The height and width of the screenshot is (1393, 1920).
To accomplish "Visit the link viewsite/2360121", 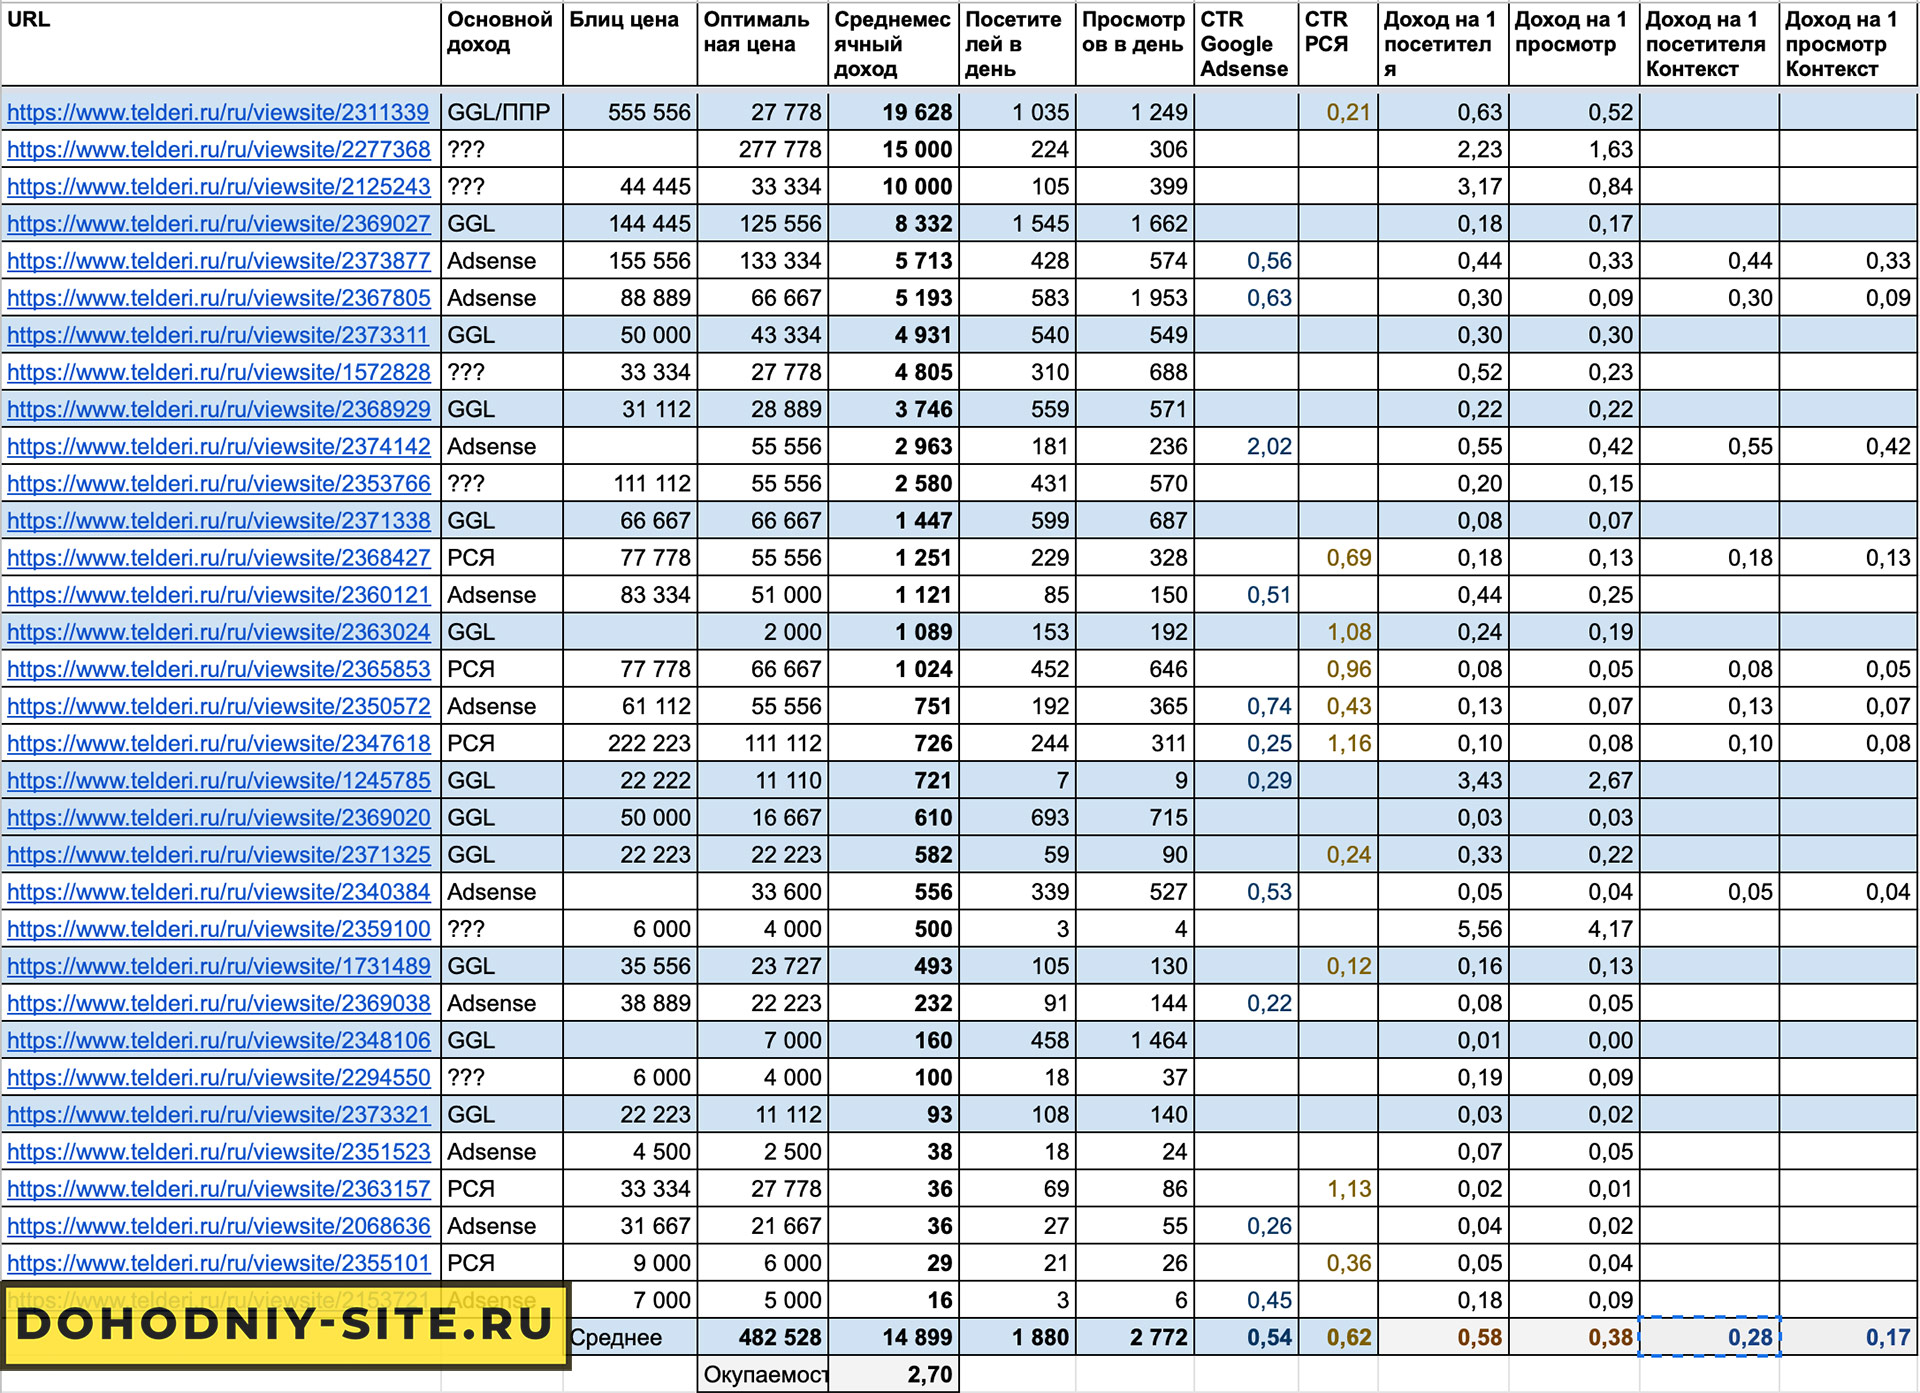I will (x=218, y=594).
